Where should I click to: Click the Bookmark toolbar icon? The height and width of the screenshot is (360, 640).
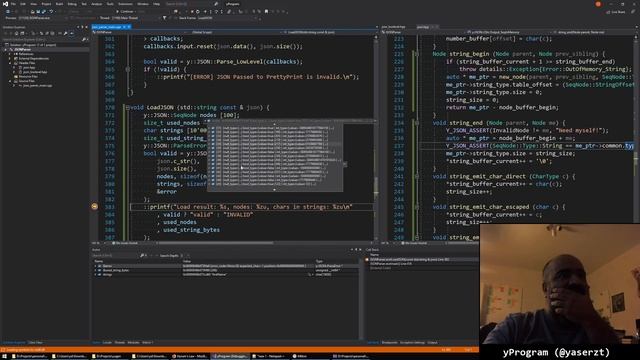266,11
